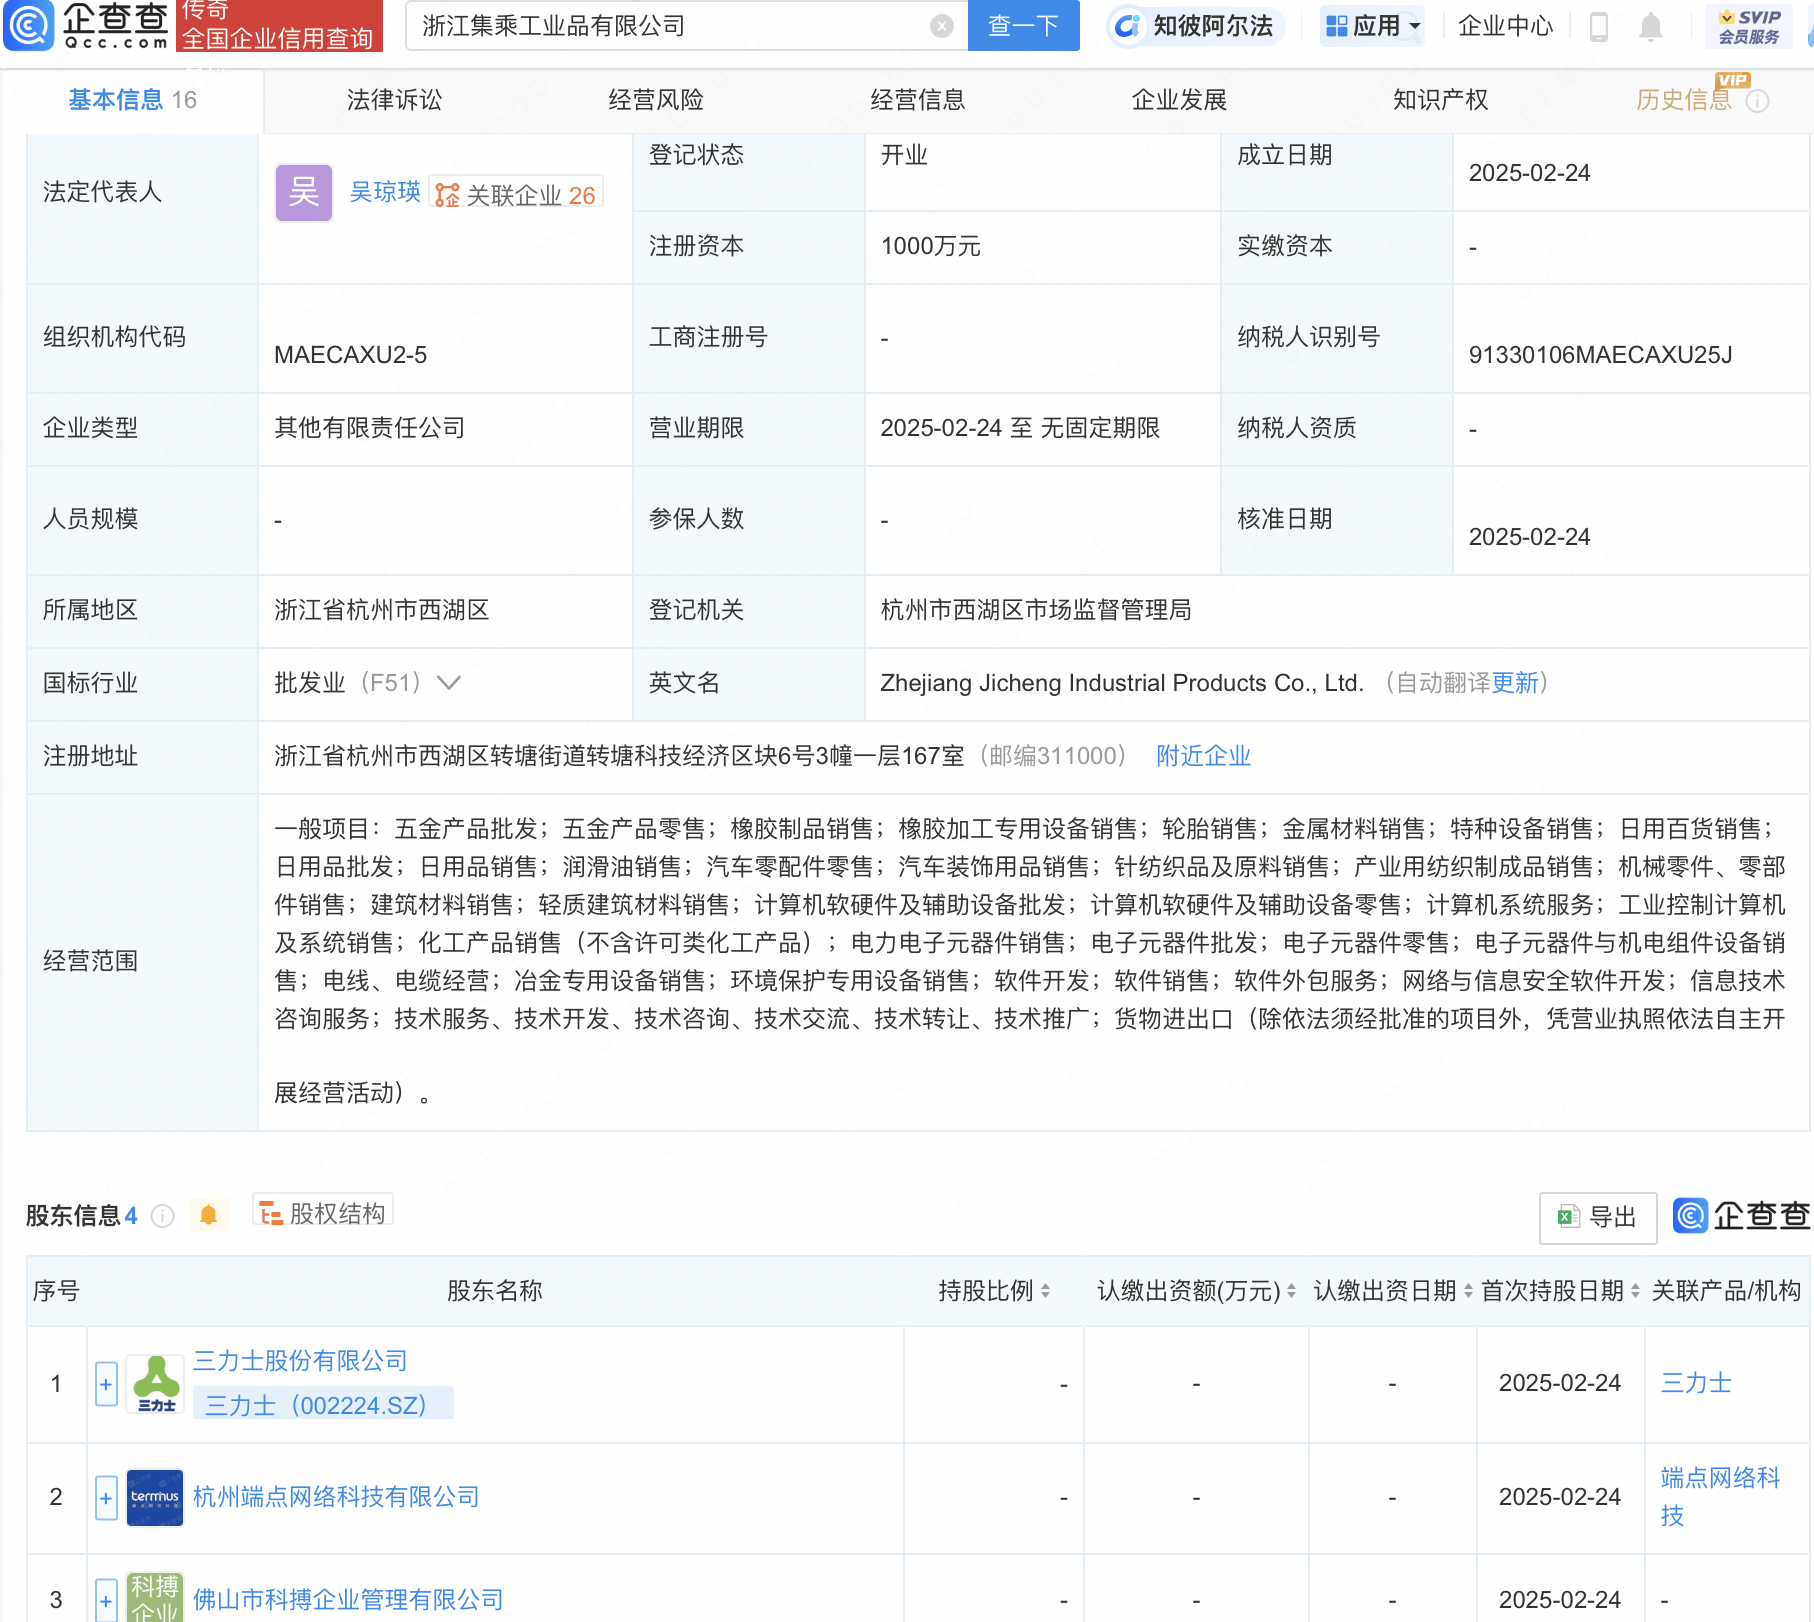Expand the 批发业 (F51) industry chevron
Screen dimensions: 1814x1622
pos(449,683)
